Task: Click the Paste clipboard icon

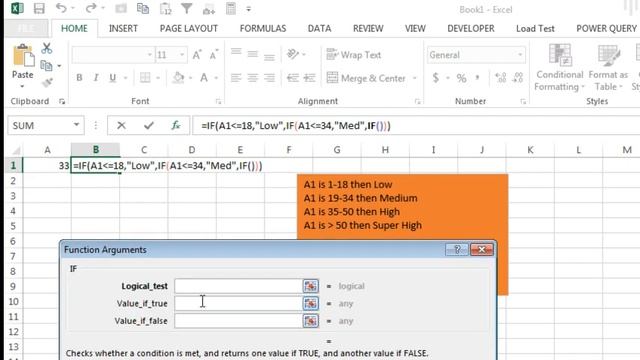Action: tap(23, 56)
